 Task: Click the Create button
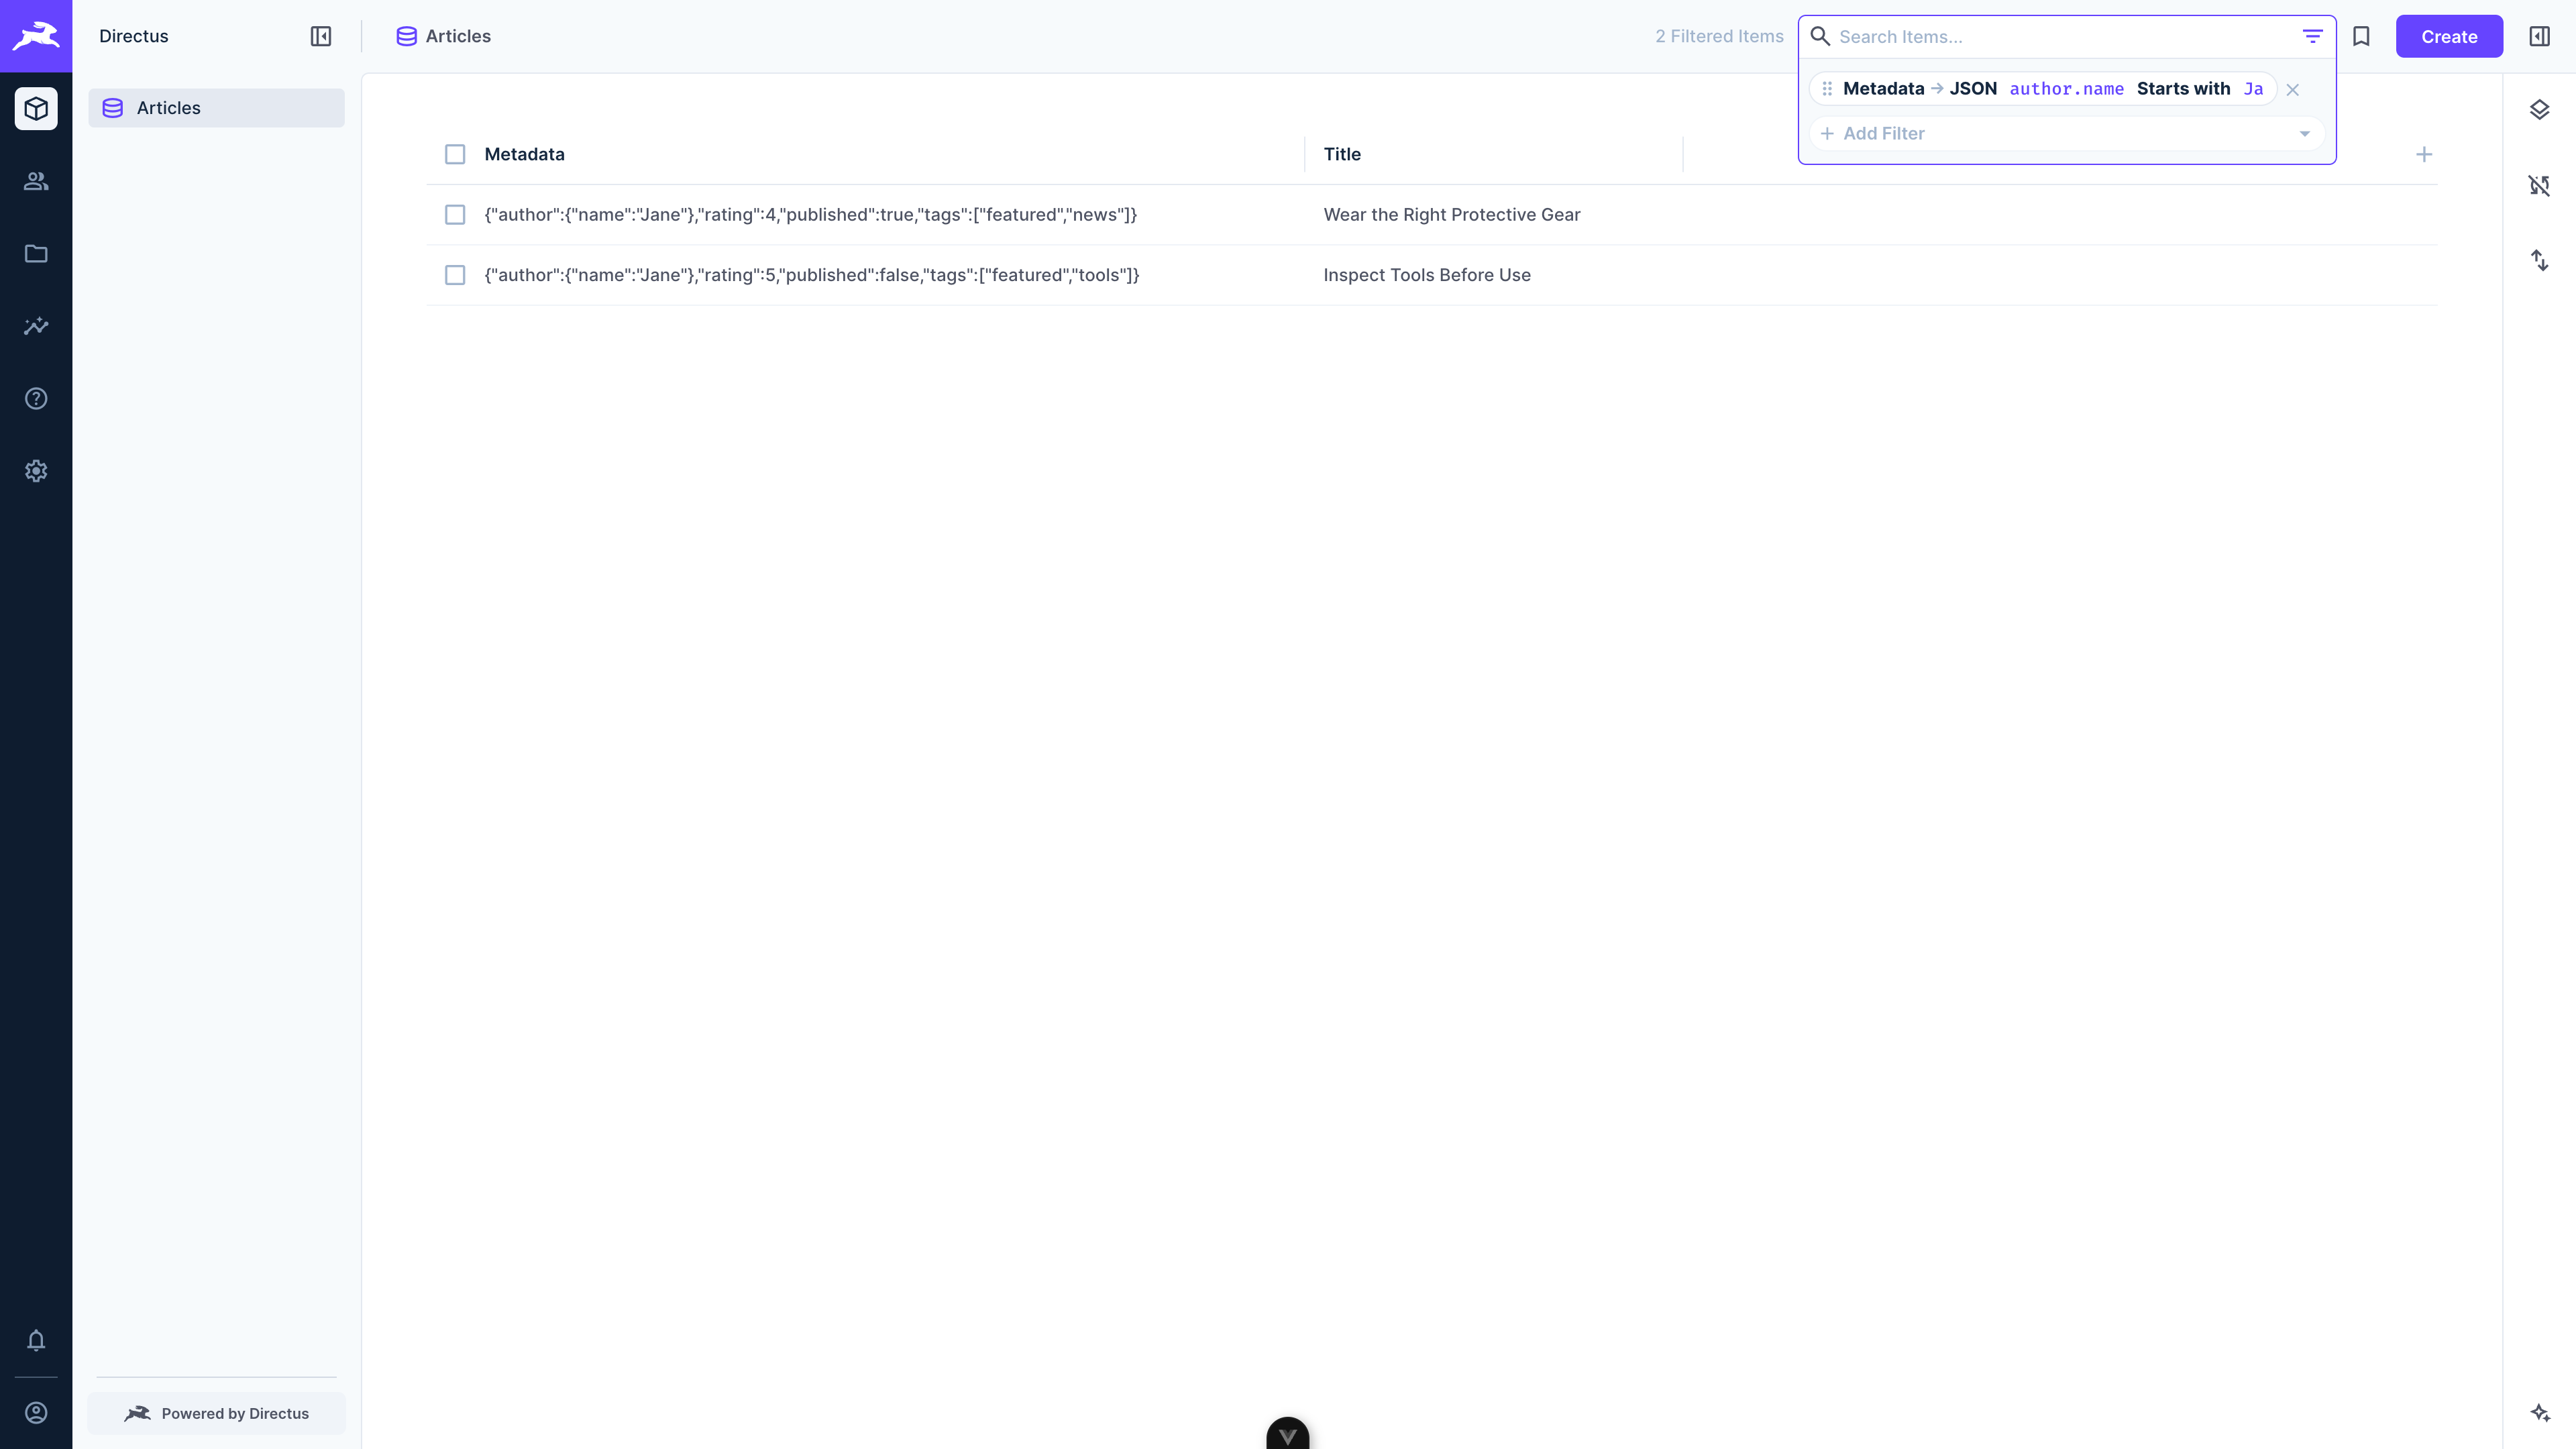click(x=2449, y=36)
